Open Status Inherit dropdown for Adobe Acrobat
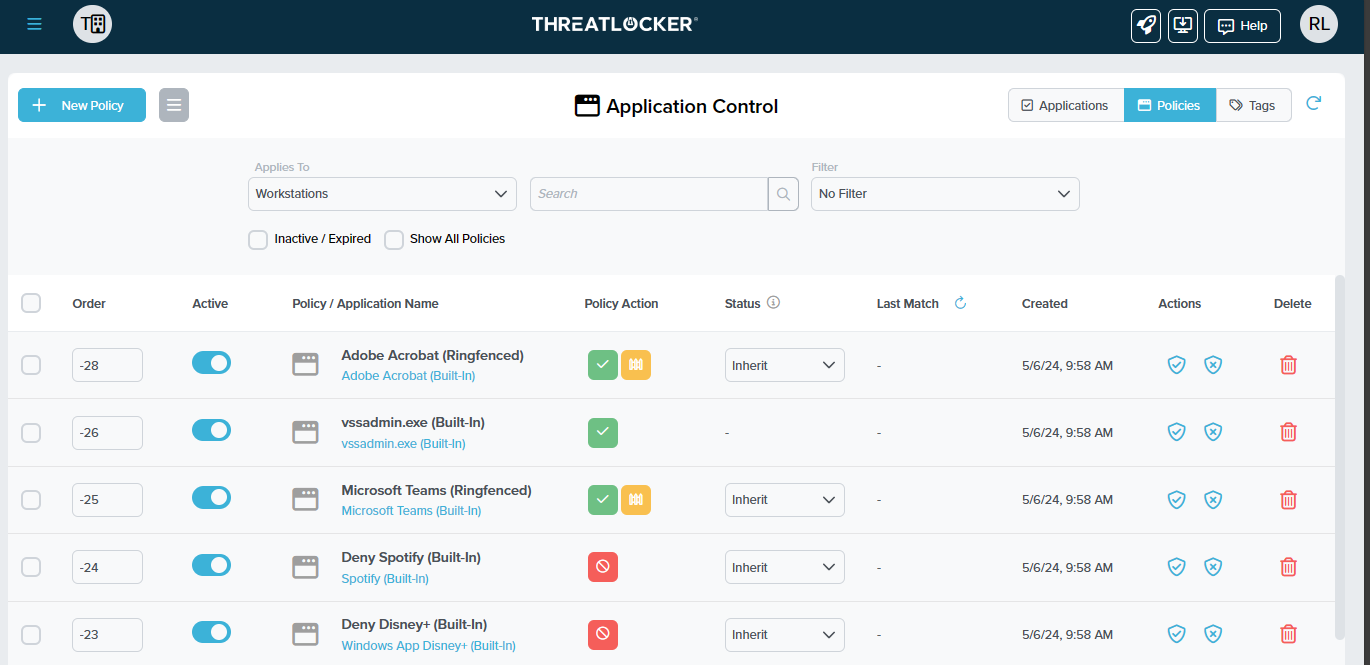Image resolution: width=1370 pixels, height=665 pixels. [x=785, y=365]
